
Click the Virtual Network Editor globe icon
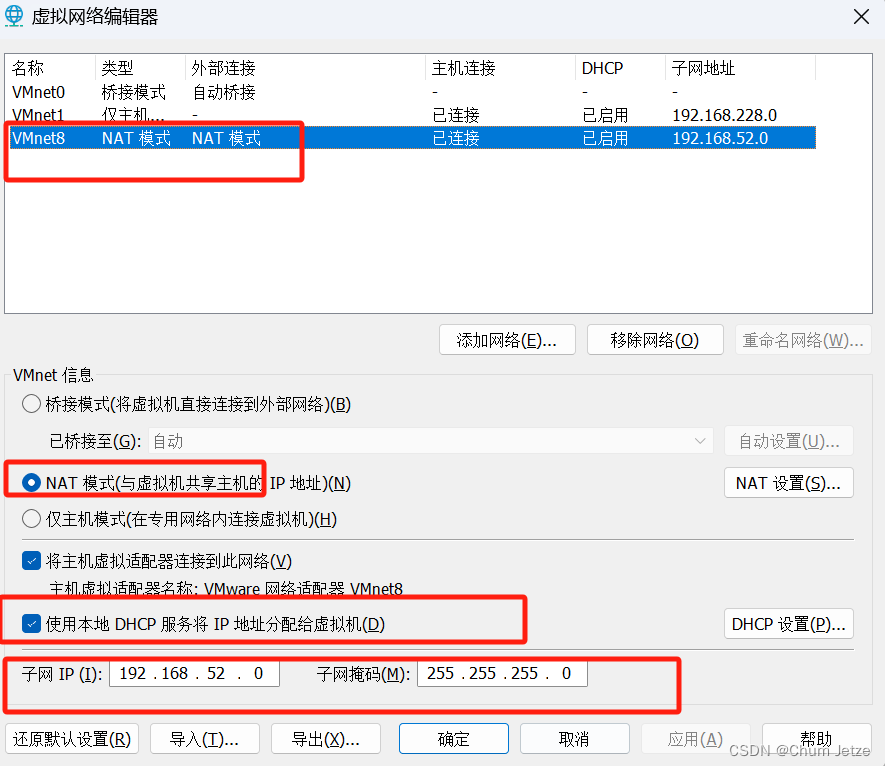coord(14,16)
